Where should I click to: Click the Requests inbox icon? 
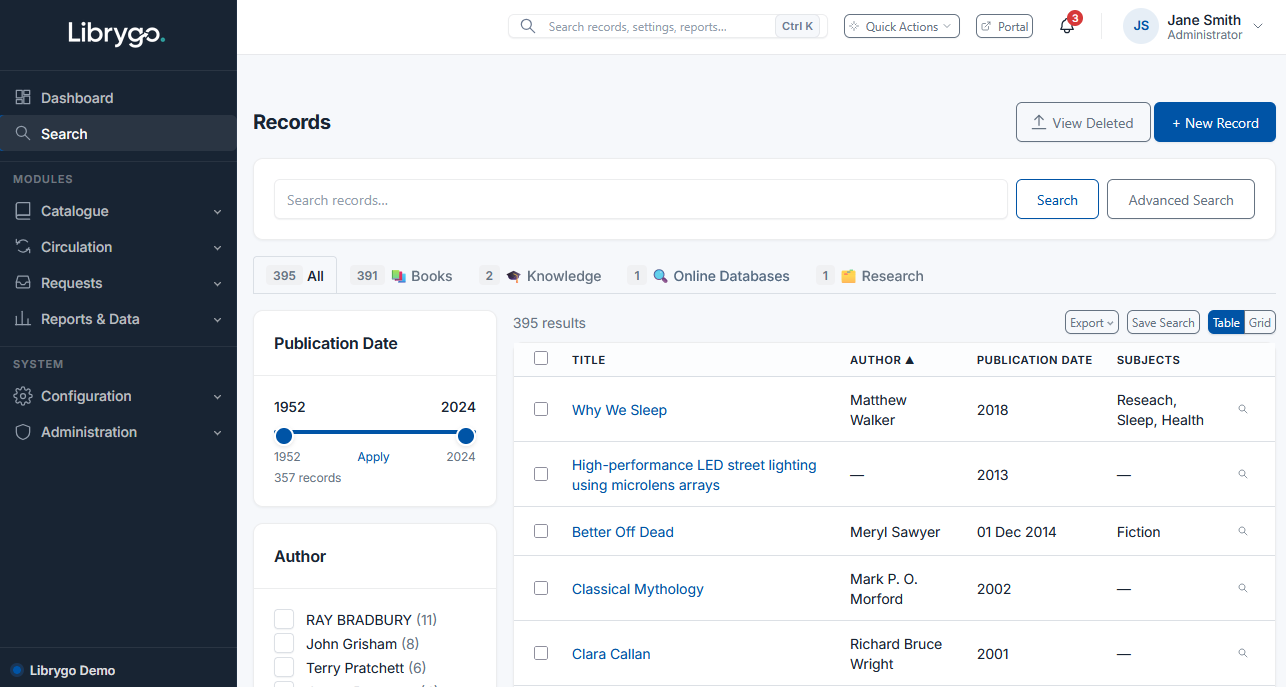(x=23, y=283)
